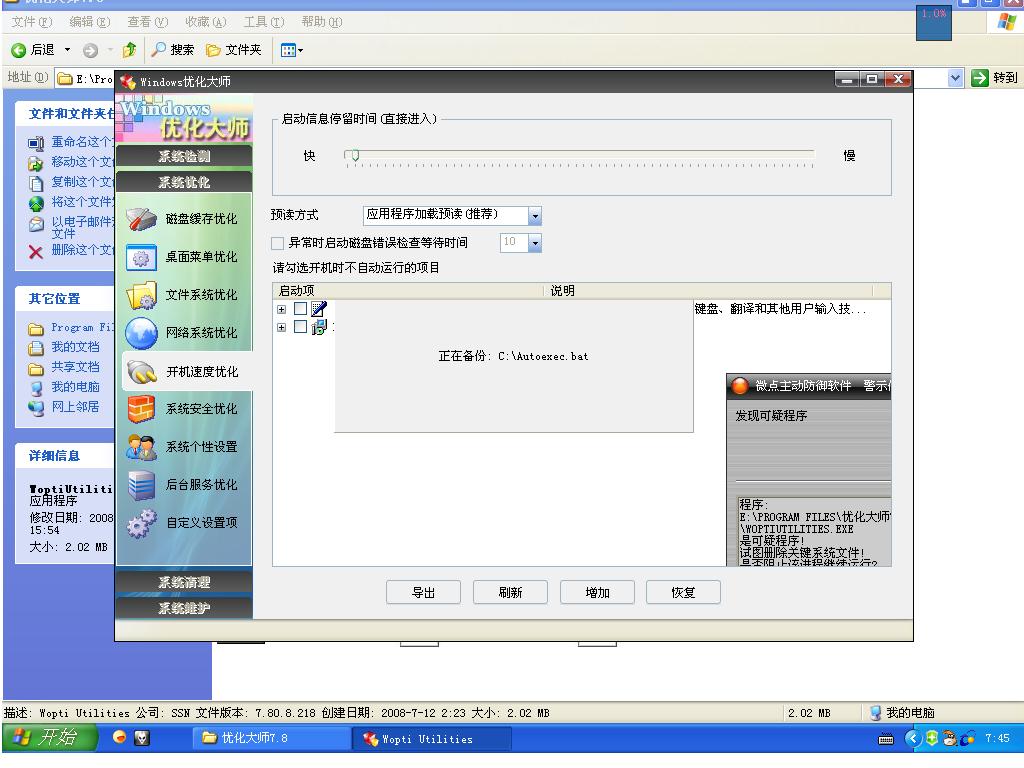The height and width of the screenshot is (768, 1024).
Task: Switch to Wopti Utilities taskbar button
Action: coord(432,739)
